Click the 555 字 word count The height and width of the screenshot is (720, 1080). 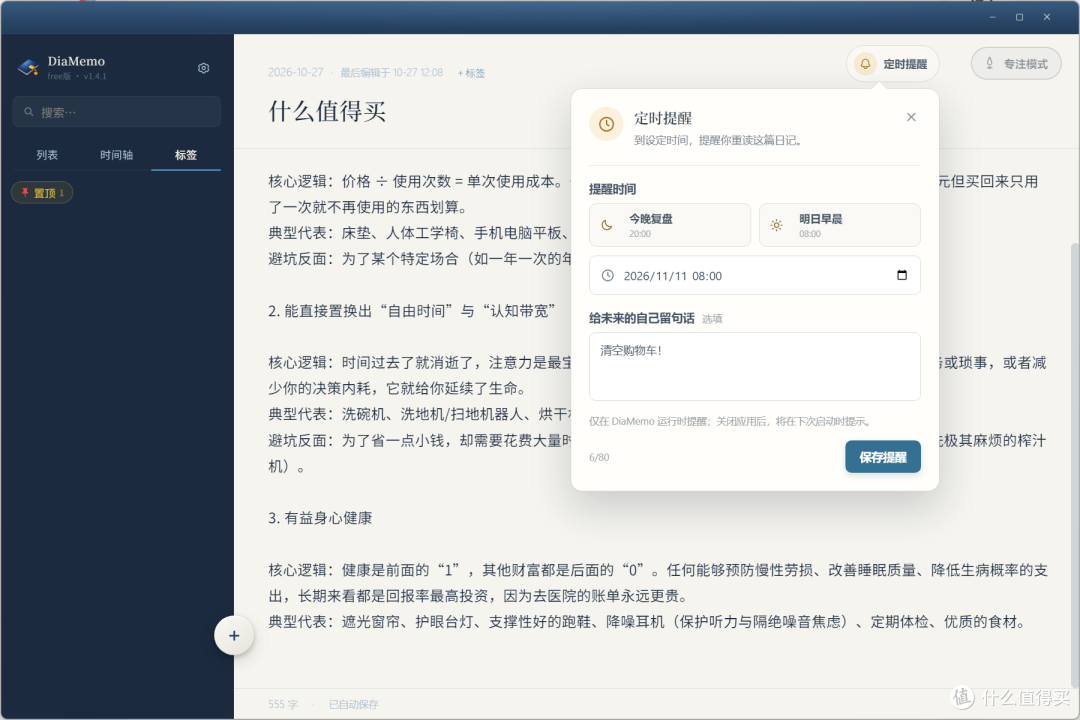pos(283,704)
